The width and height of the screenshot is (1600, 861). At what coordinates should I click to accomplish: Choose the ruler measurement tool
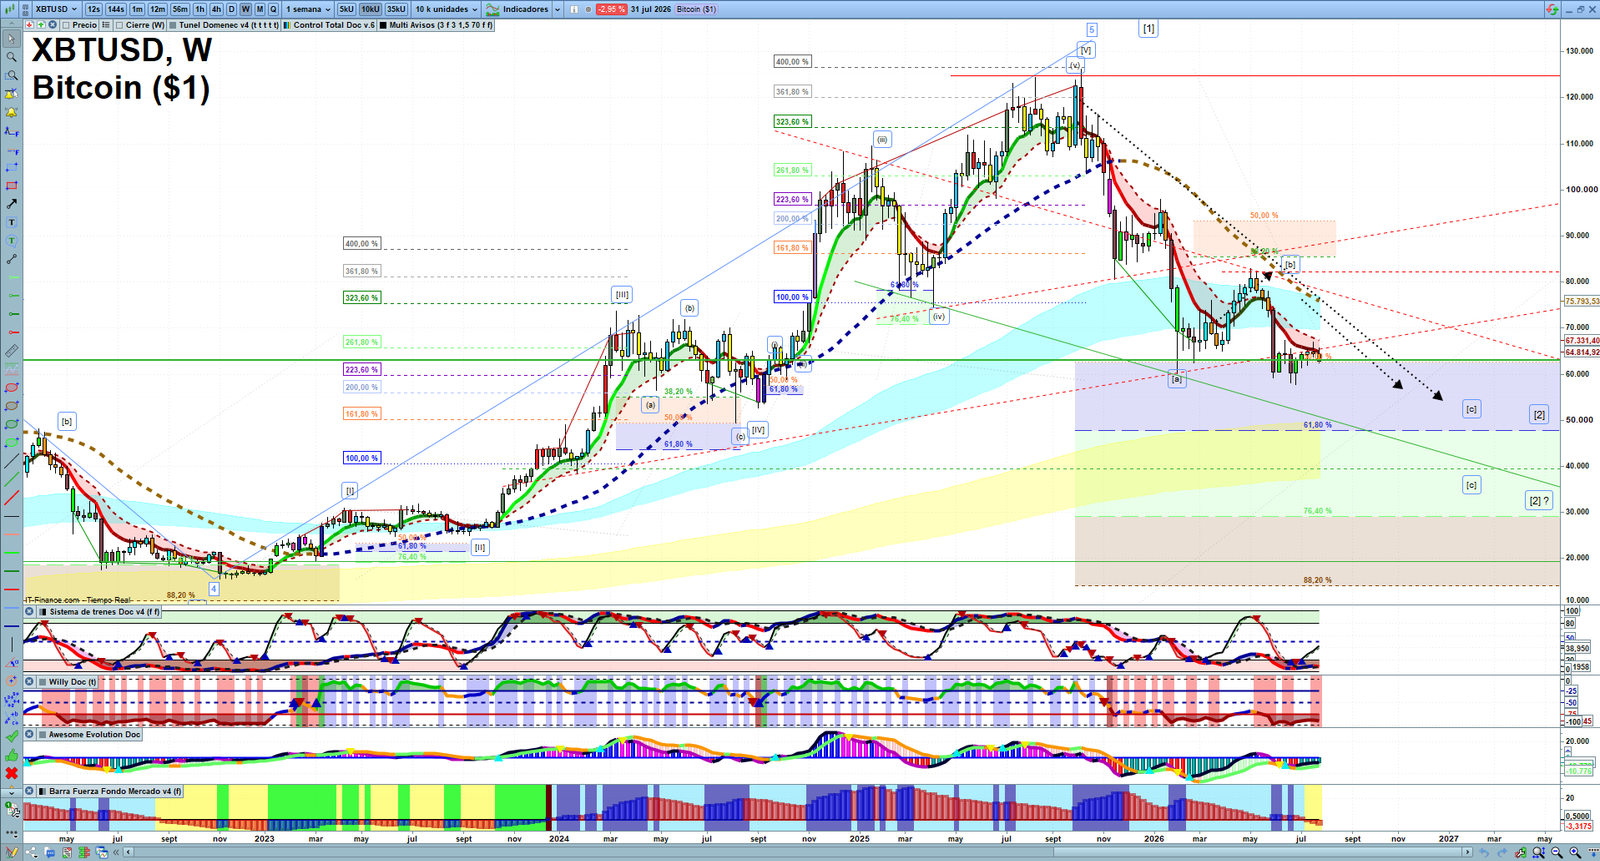(12, 351)
